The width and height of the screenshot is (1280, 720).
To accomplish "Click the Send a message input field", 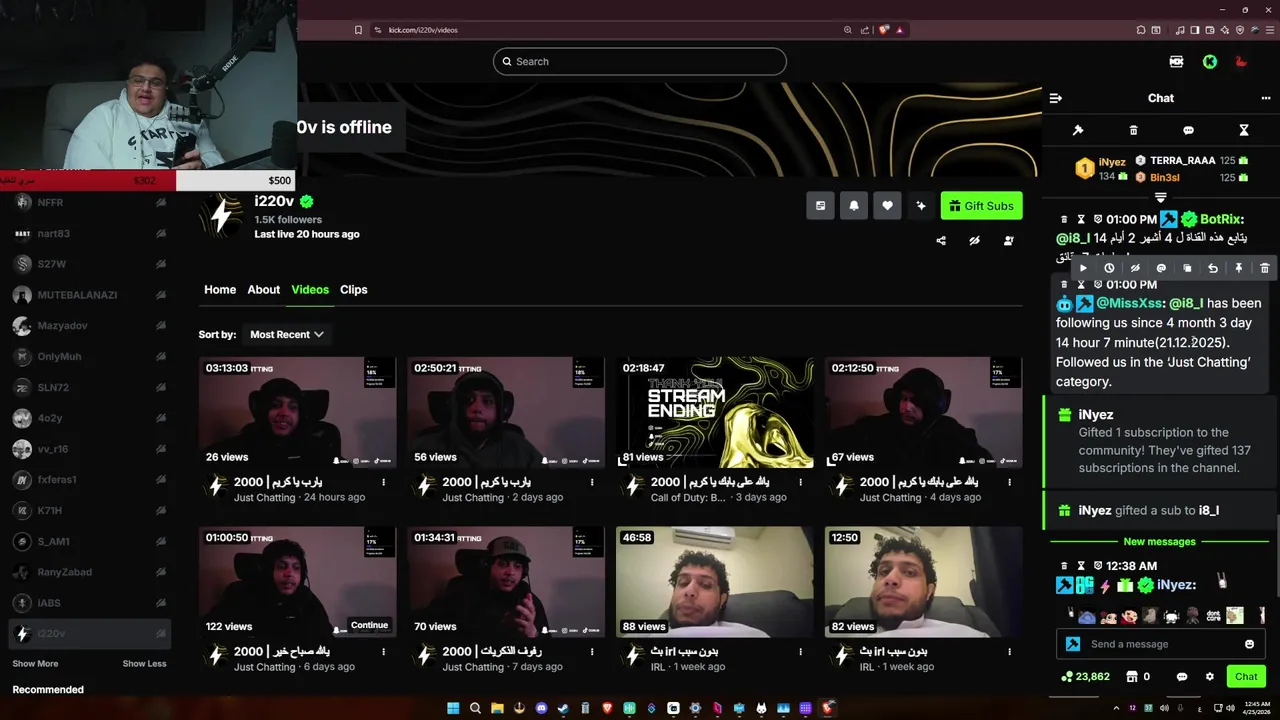I will point(1160,644).
